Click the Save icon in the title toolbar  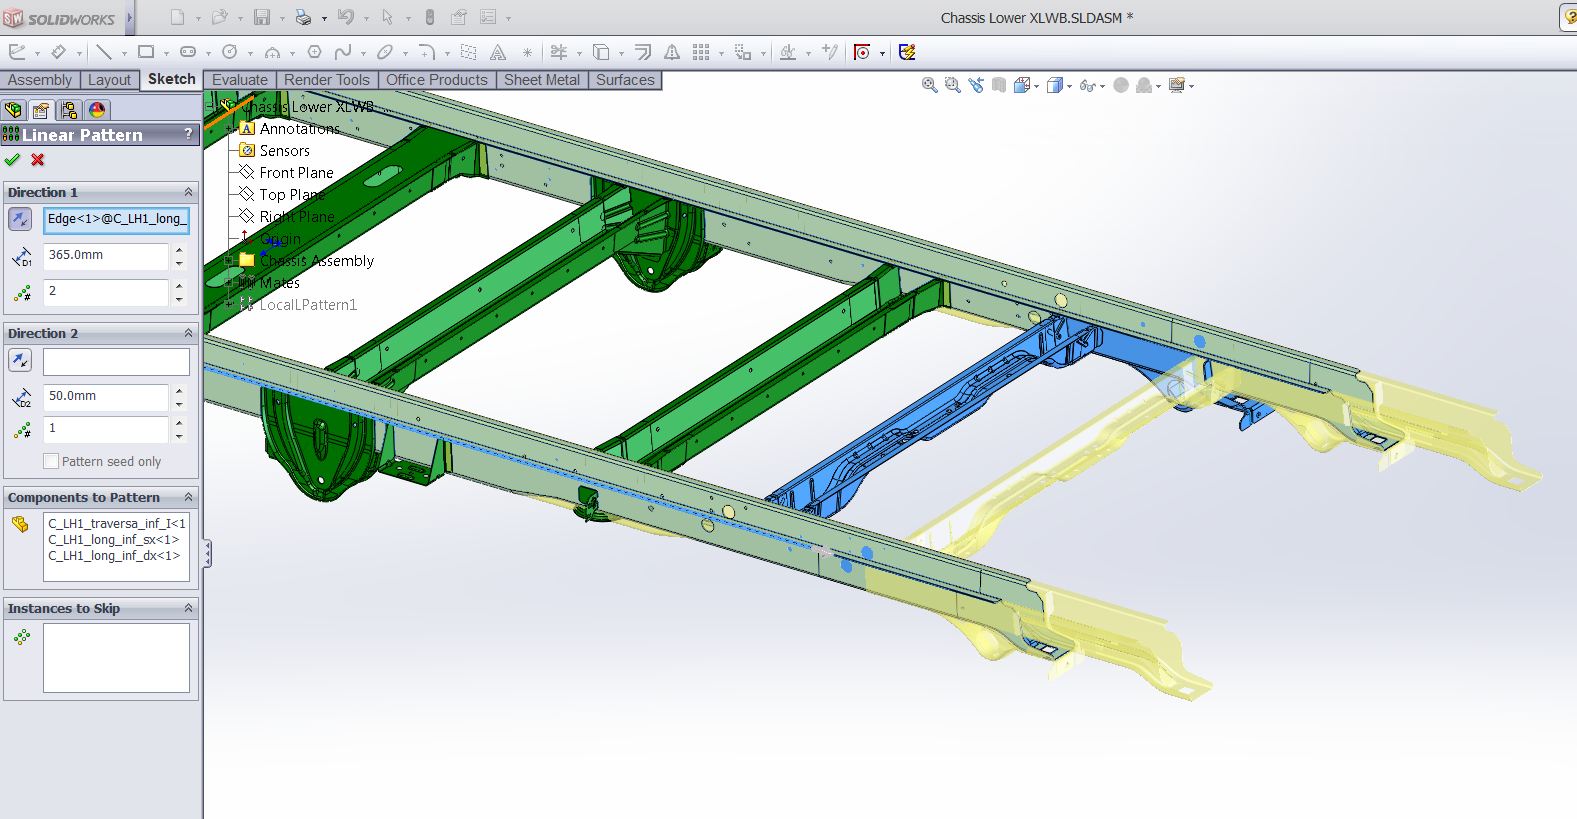click(x=262, y=18)
